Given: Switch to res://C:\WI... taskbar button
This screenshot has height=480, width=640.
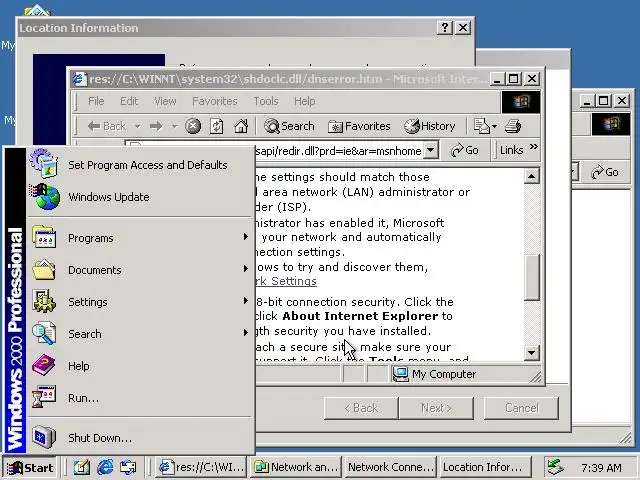Looking at the screenshot, I should pos(202,467).
